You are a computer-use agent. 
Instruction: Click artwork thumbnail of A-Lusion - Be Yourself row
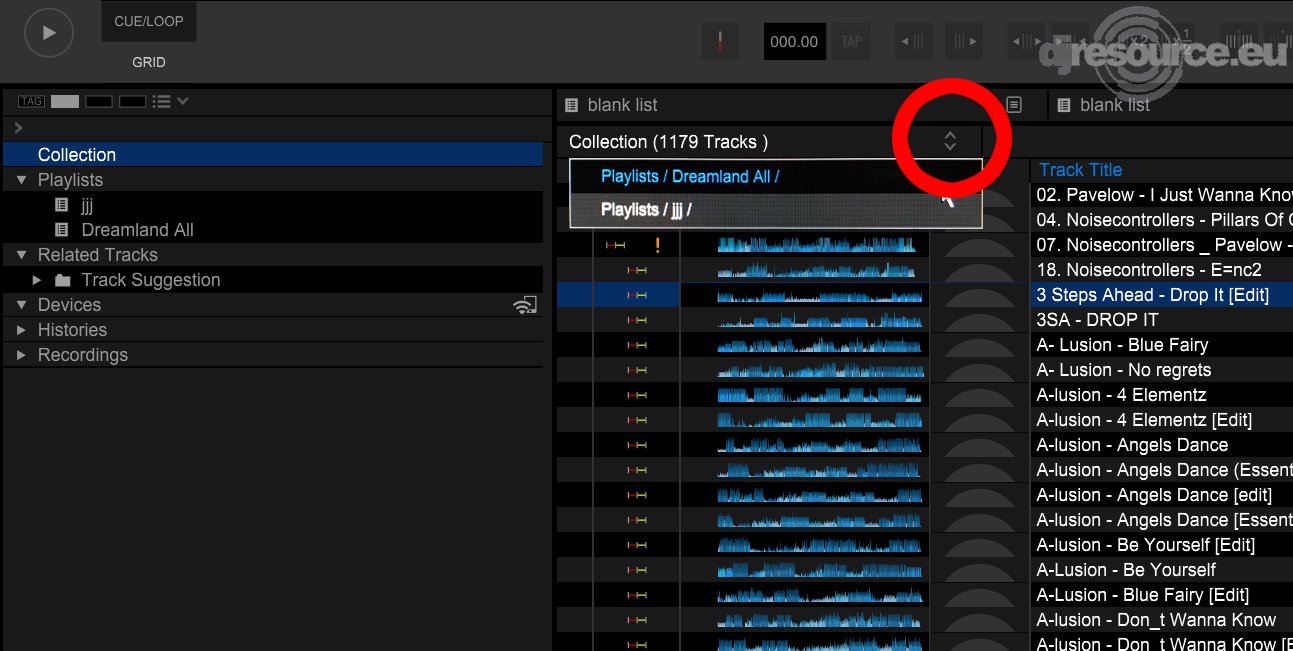tap(979, 570)
